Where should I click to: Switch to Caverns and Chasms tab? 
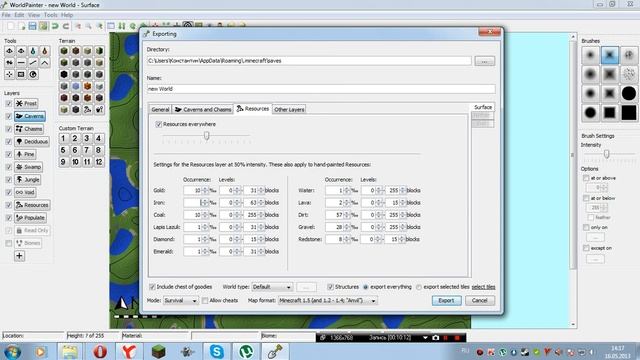pyautogui.click(x=203, y=109)
